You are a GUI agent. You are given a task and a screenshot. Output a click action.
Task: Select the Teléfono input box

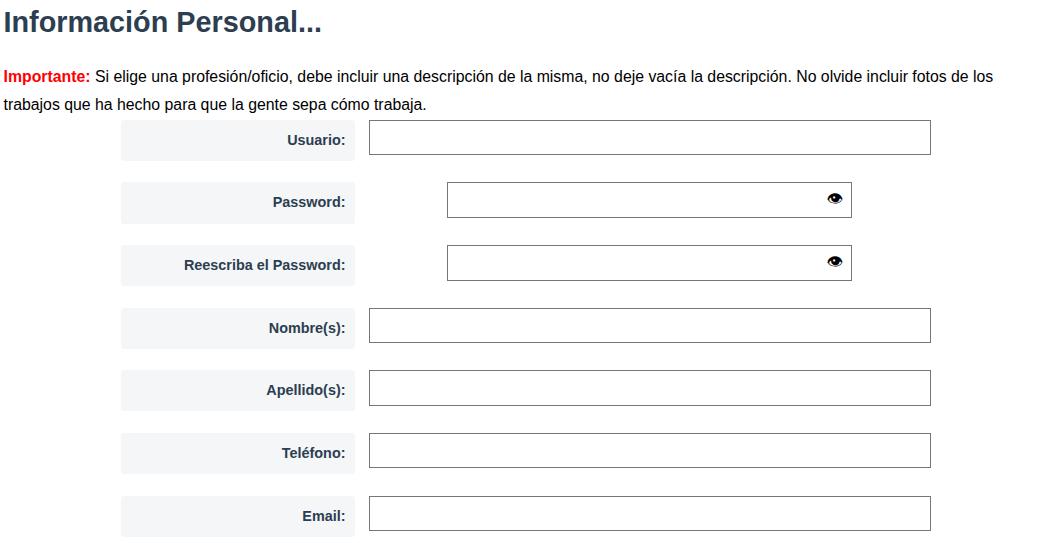649,450
